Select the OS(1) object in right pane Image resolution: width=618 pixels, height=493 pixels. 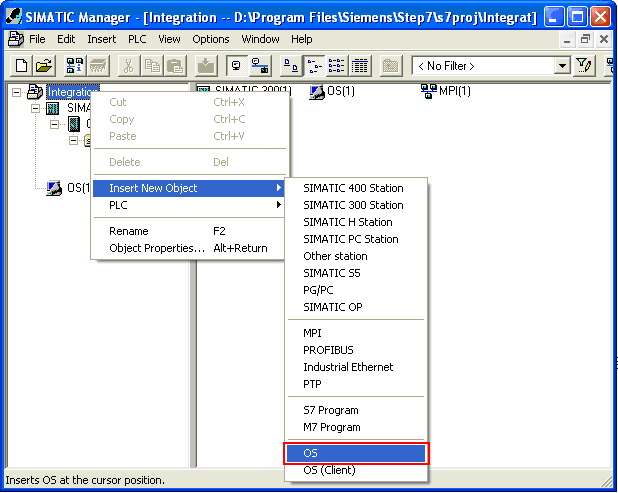pyautogui.click(x=331, y=91)
